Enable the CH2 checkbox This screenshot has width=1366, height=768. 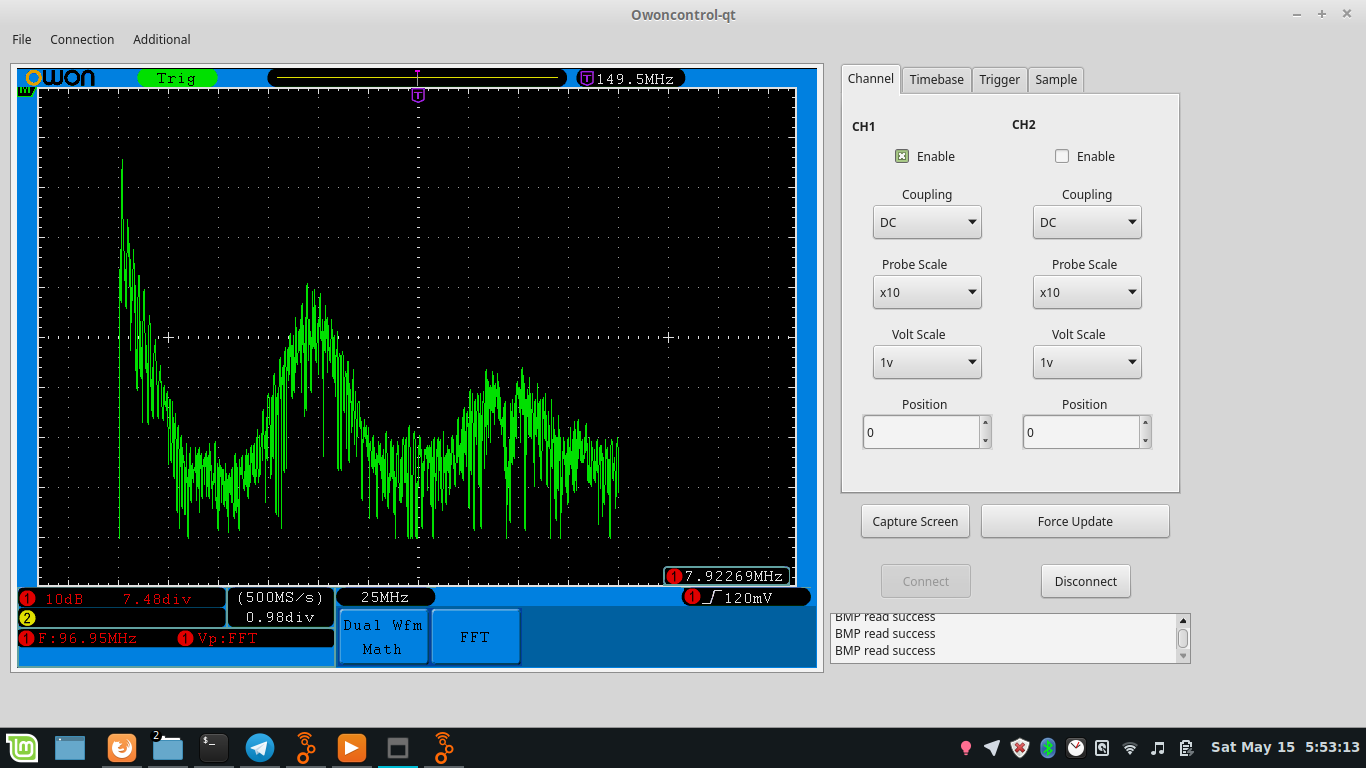tap(1062, 156)
